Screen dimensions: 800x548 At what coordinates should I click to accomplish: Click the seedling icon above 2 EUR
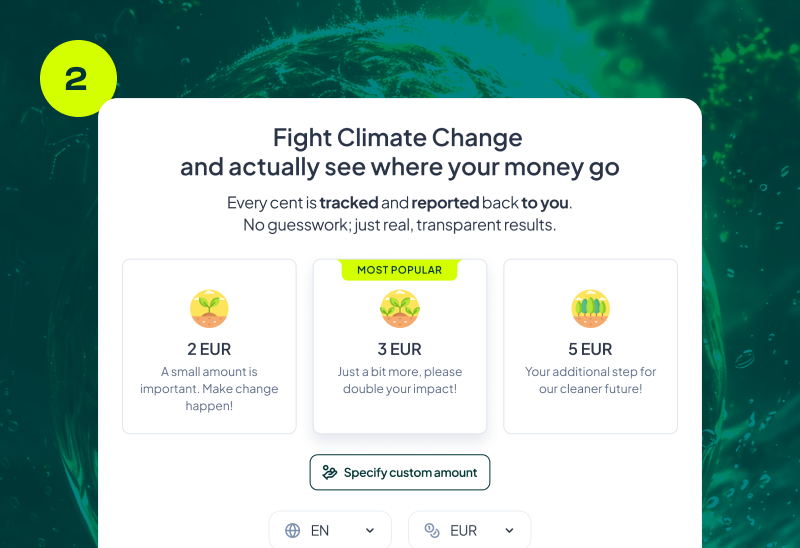coord(209,309)
